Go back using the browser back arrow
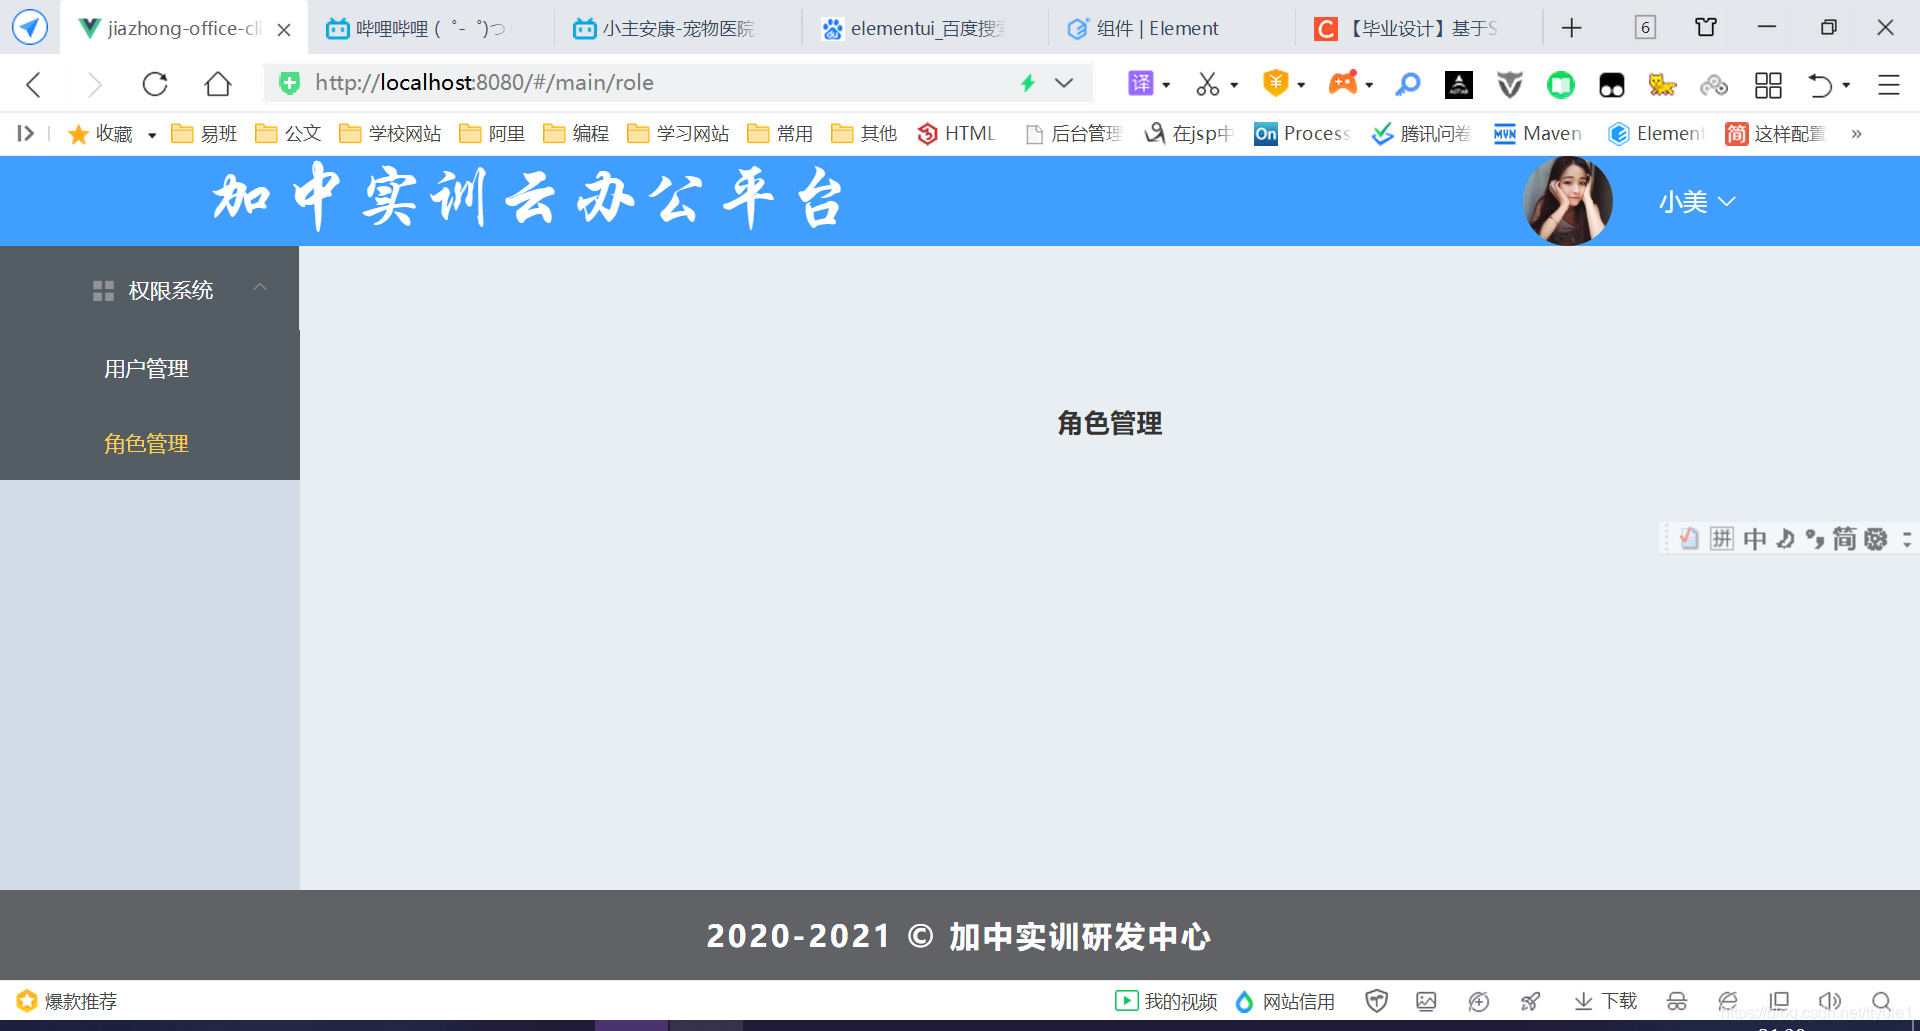The image size is (1920, 1031). coord(34,84)
